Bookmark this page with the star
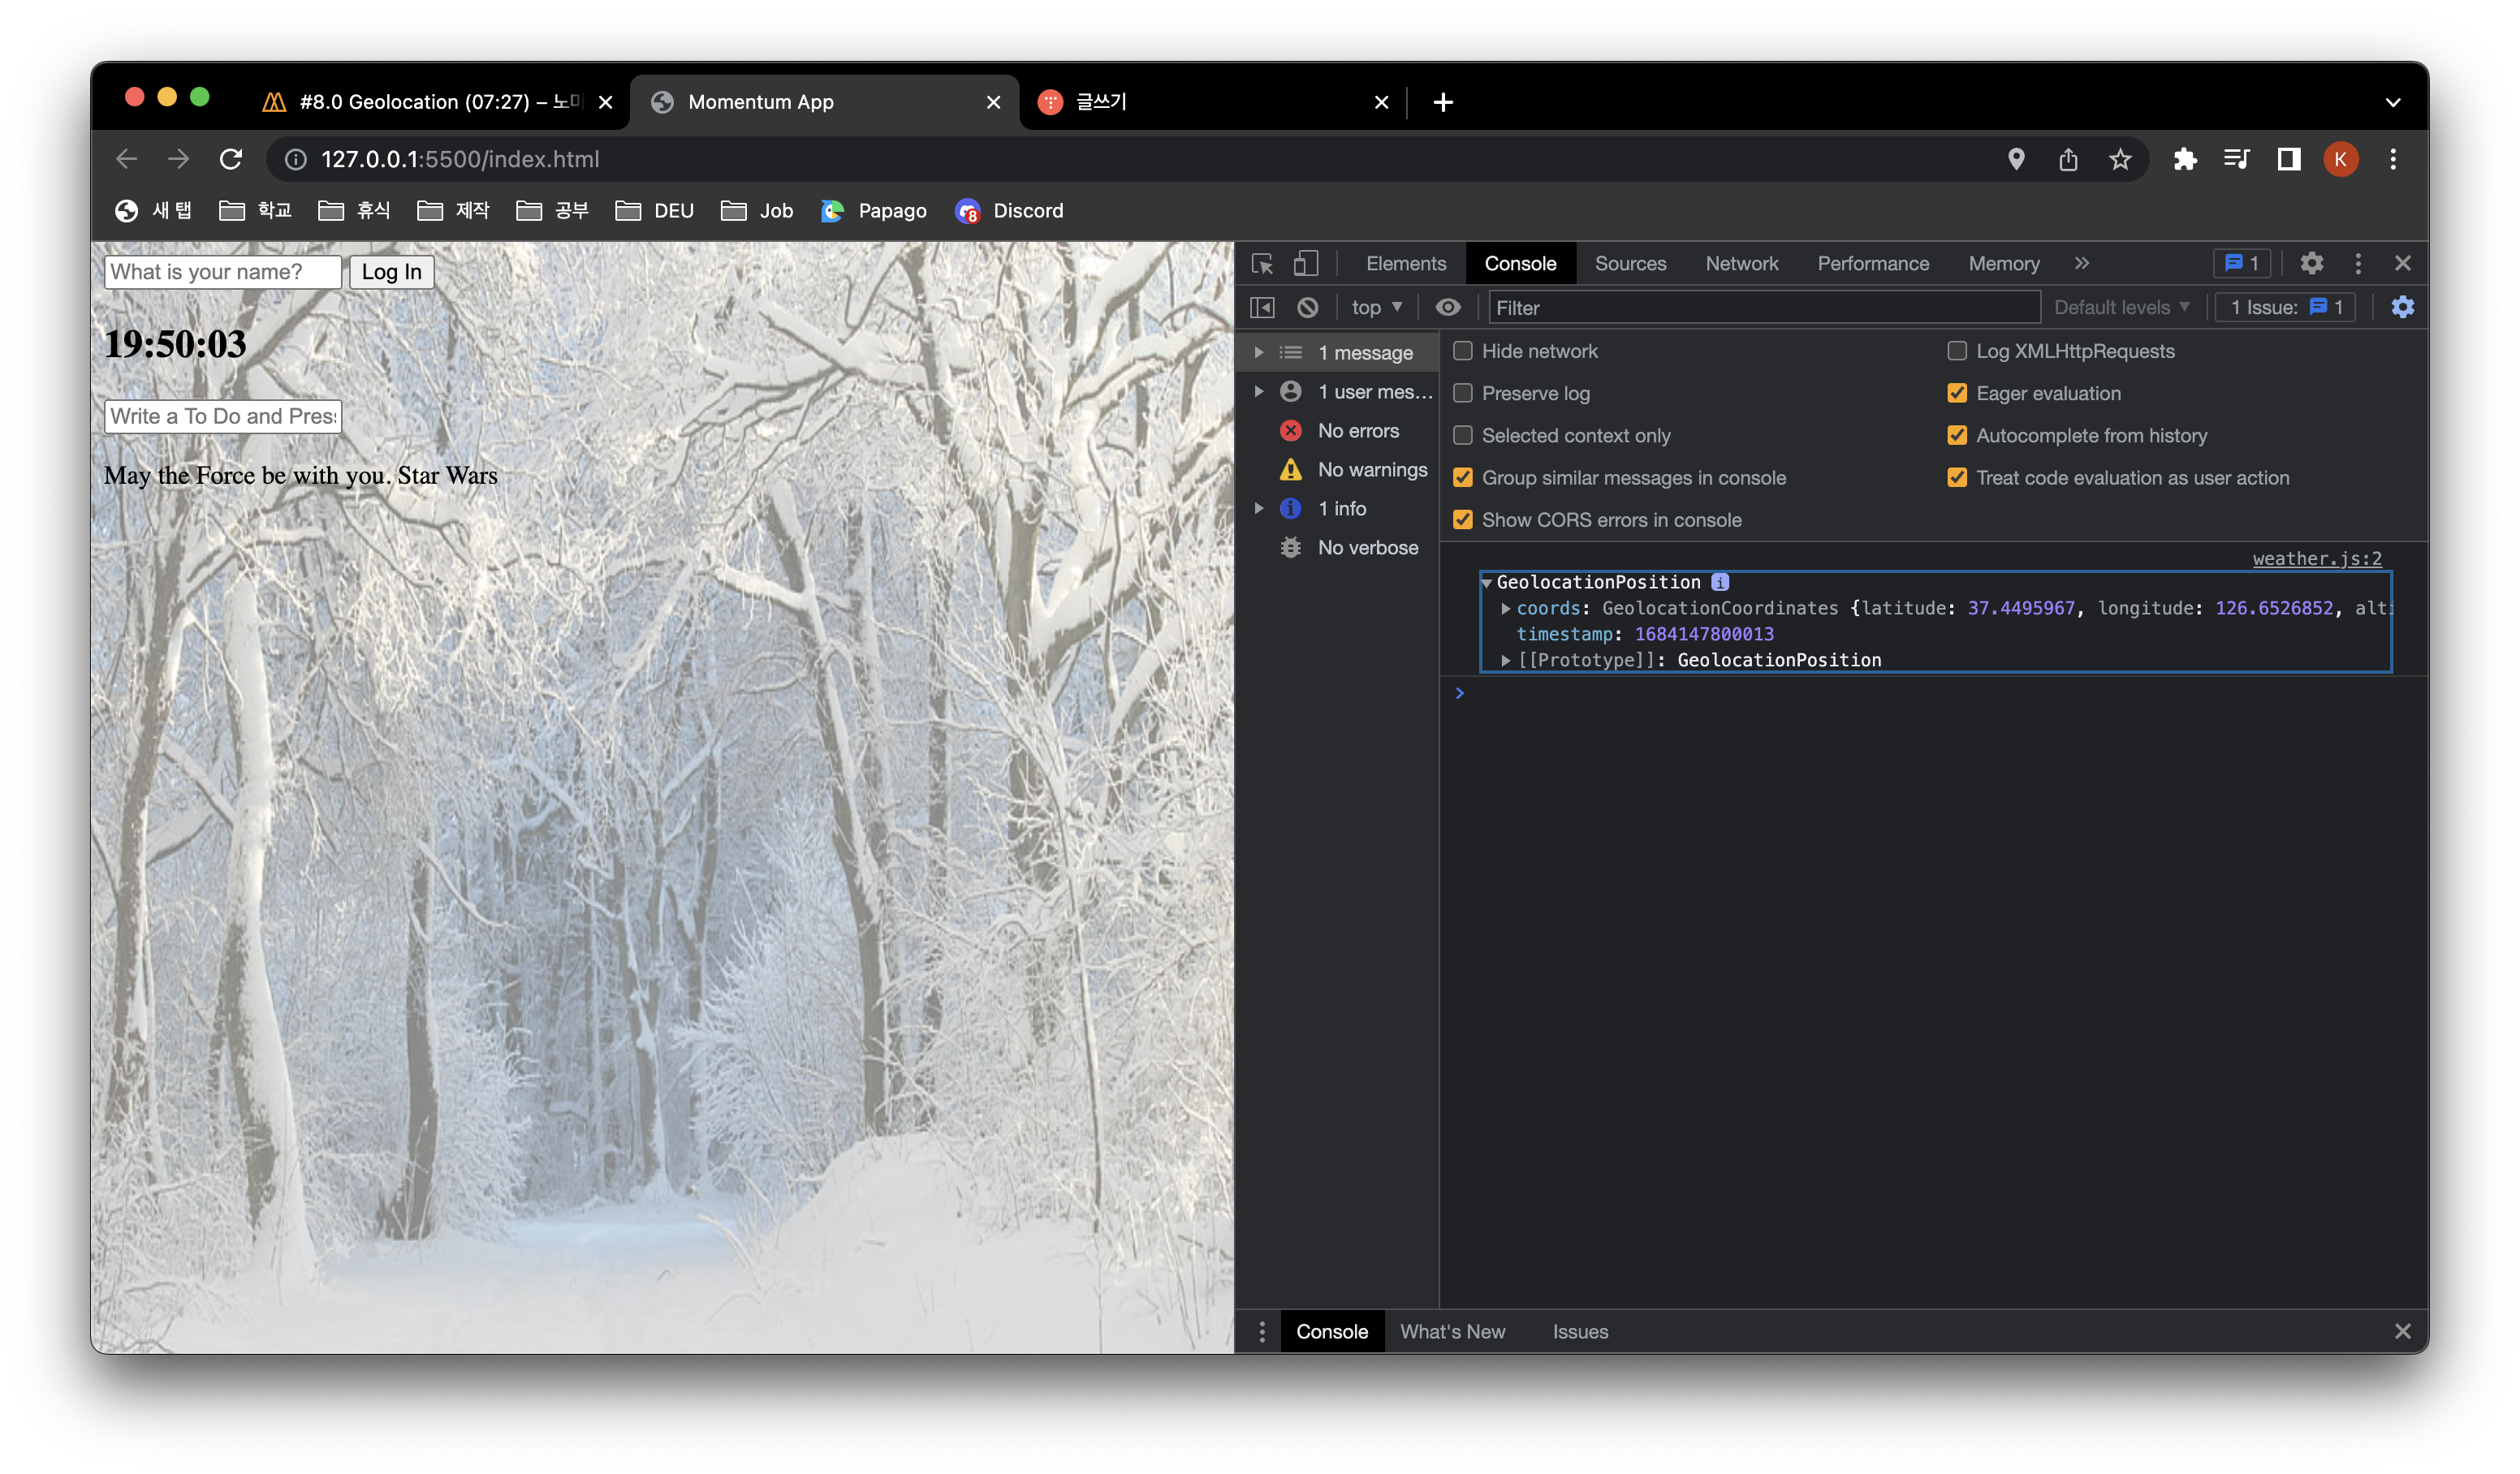Viewport: 2520px width, 1474px height. tap(2120, 159)
